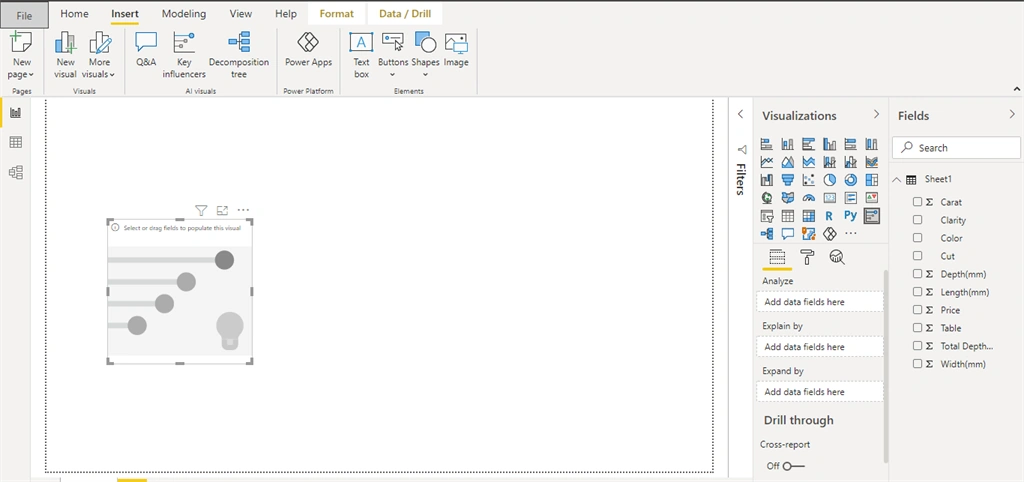The image size is (1024, 482).
Task: Select the KPI visualization icon
Action: pyautogui.click(x=871, y=197)
